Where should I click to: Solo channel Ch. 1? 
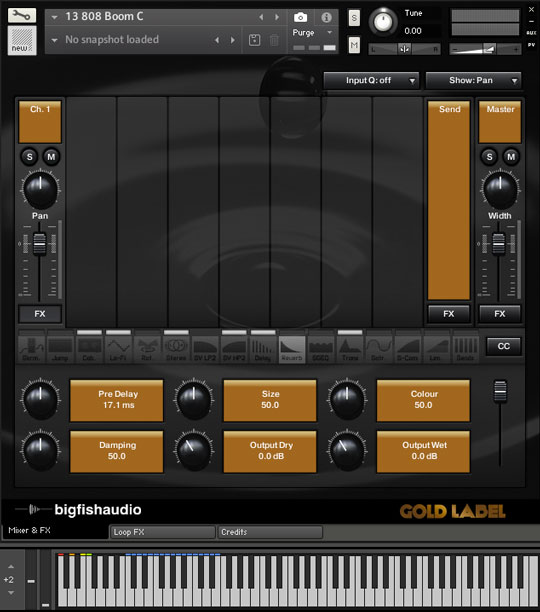[30, 157]
